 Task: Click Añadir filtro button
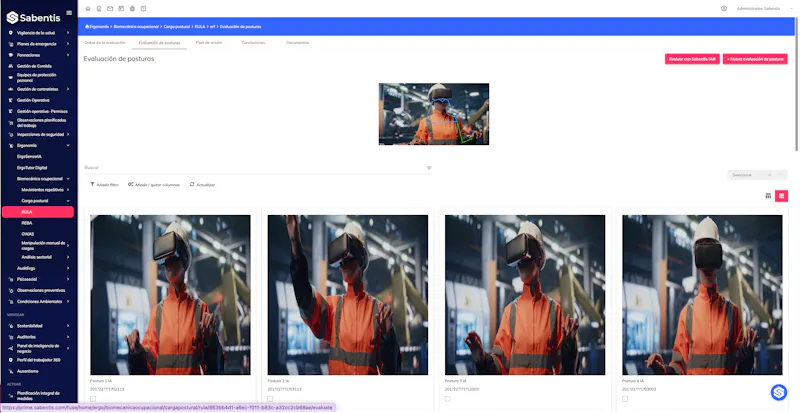pyautogui.click(x=104, y=185)
